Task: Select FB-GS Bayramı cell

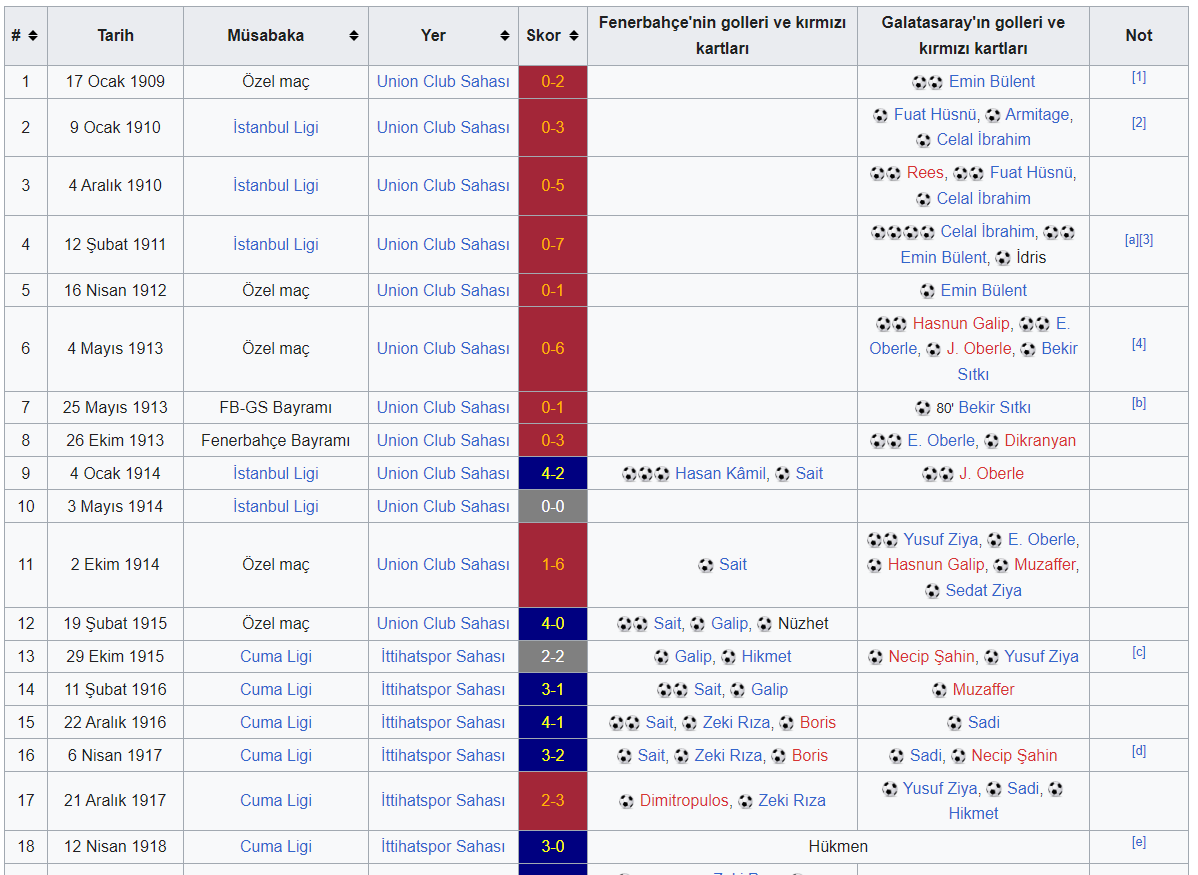Action: 276,408
